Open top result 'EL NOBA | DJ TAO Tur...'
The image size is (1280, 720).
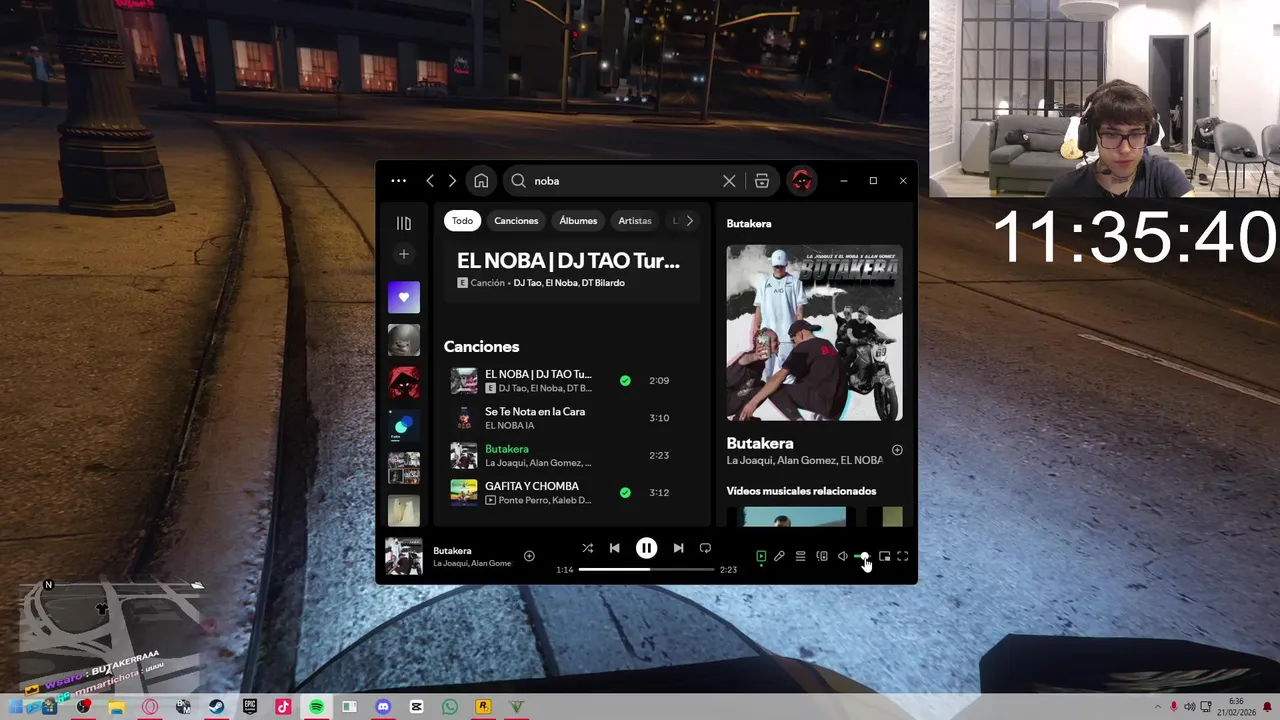point(568,261)
